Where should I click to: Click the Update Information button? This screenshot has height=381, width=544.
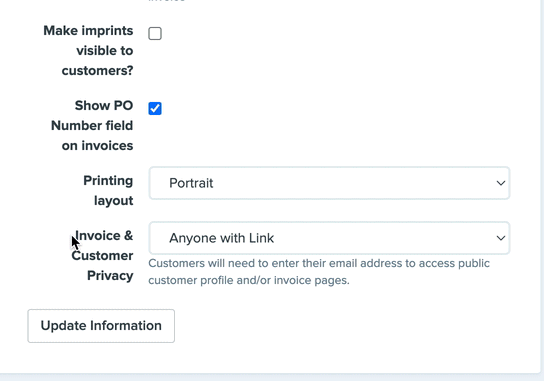[101, 326]
